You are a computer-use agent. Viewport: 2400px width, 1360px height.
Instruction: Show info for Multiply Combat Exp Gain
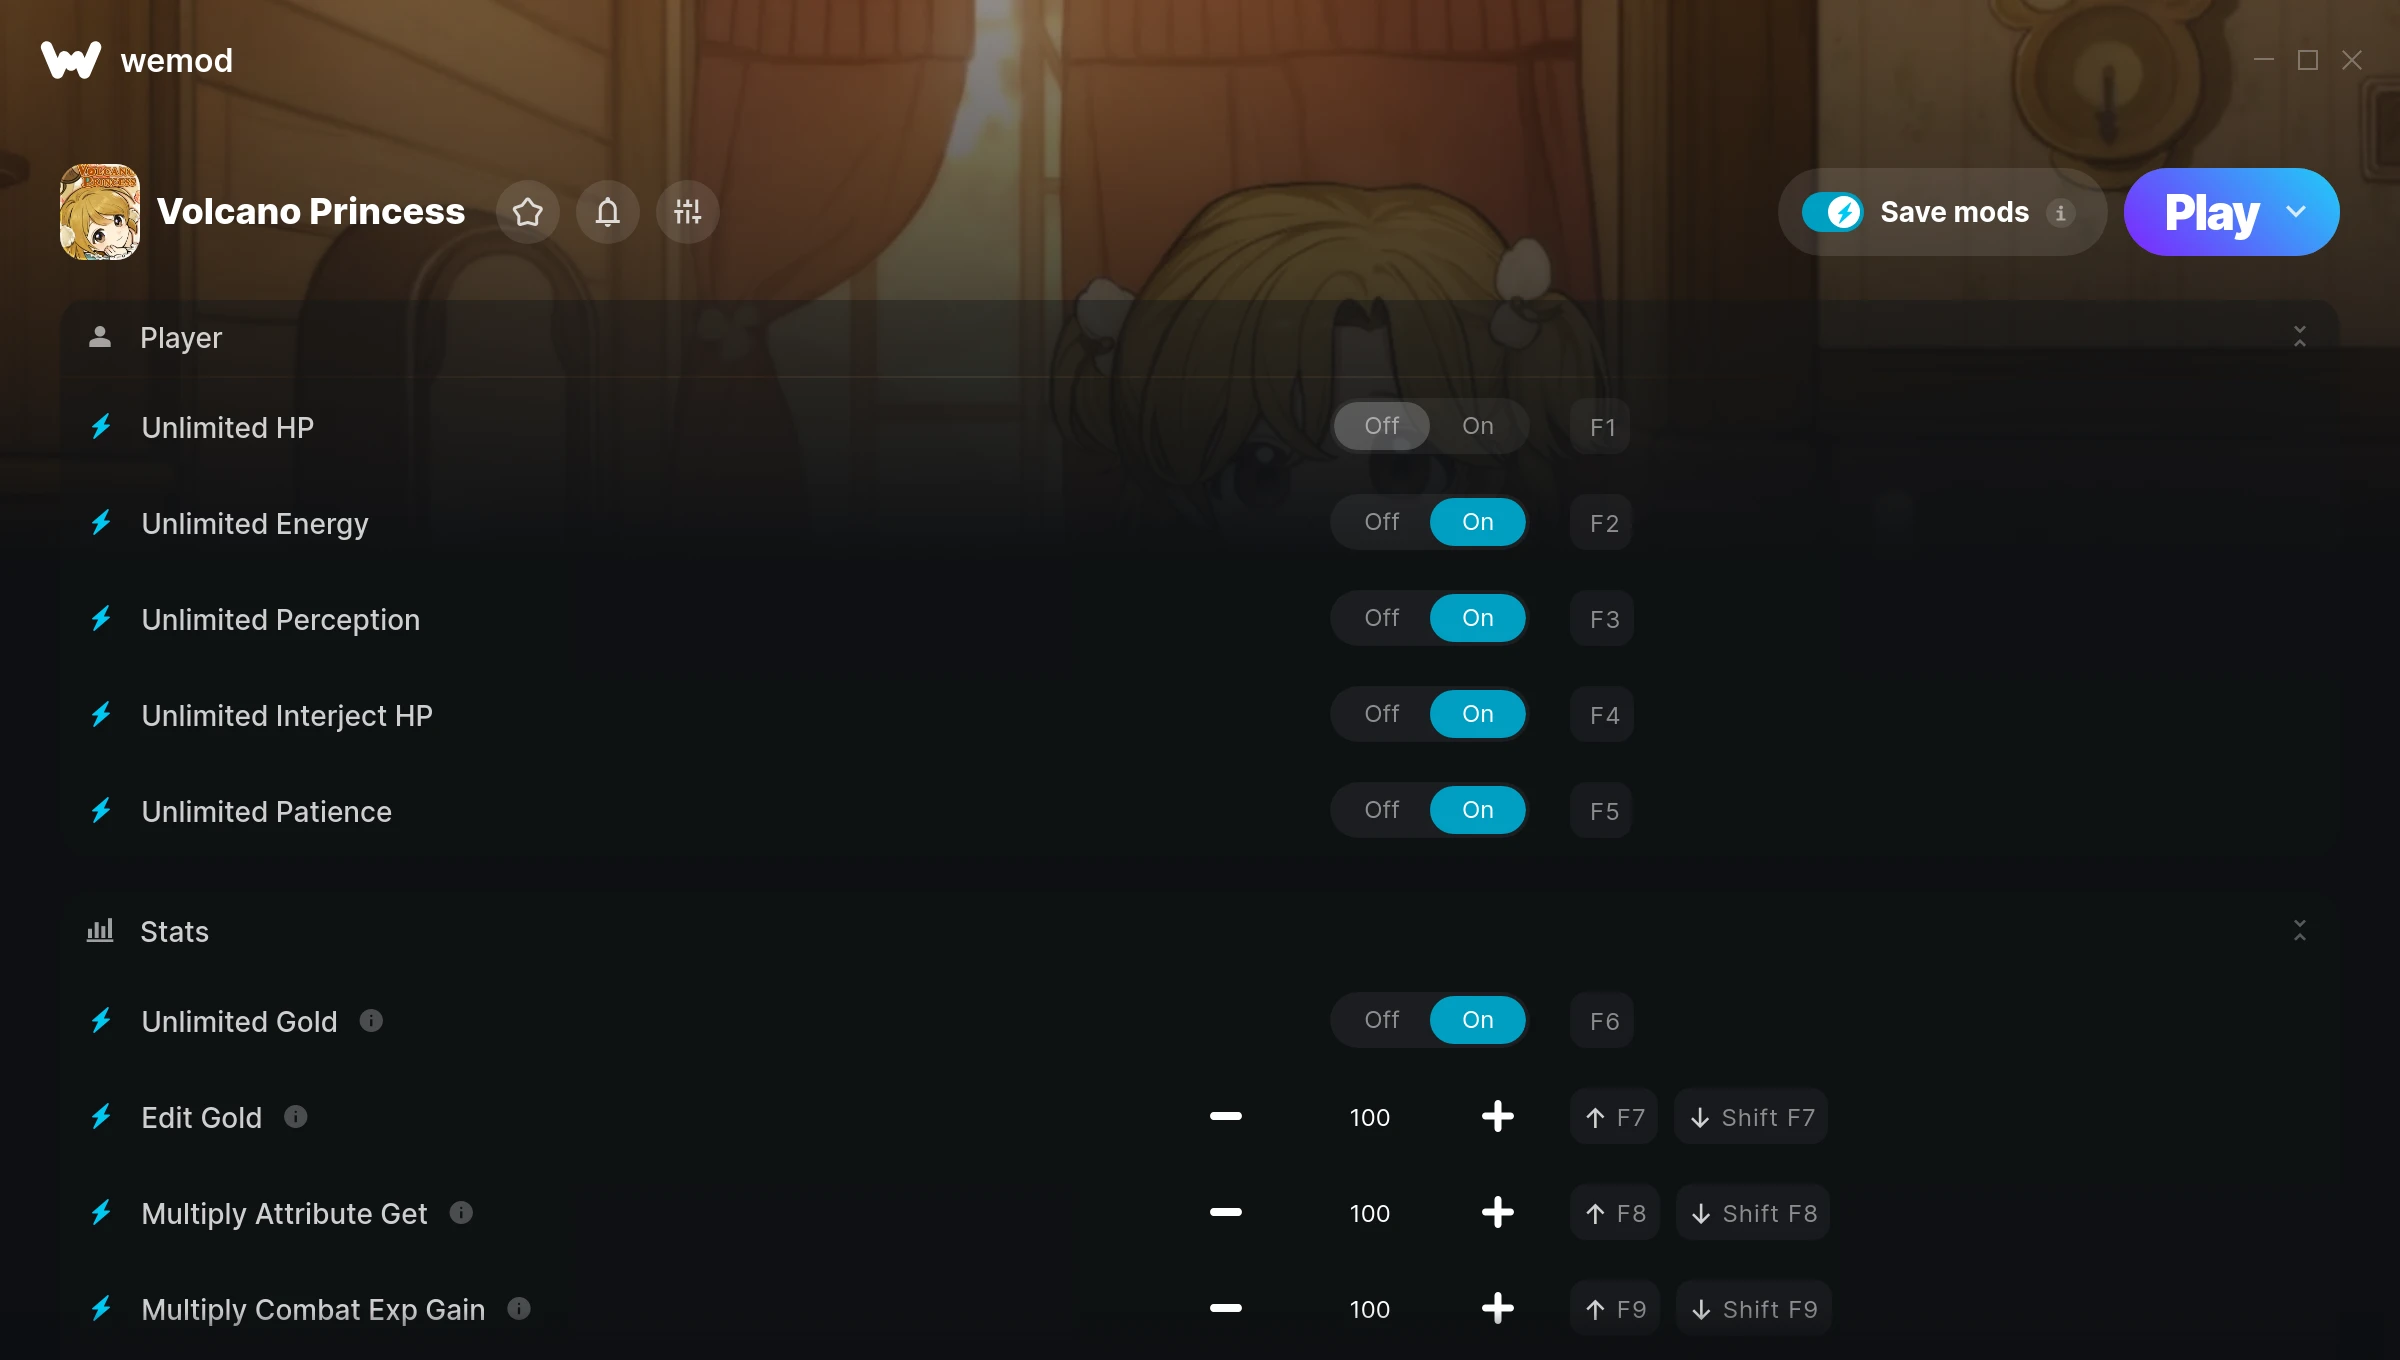click(x=519, y=1308)
